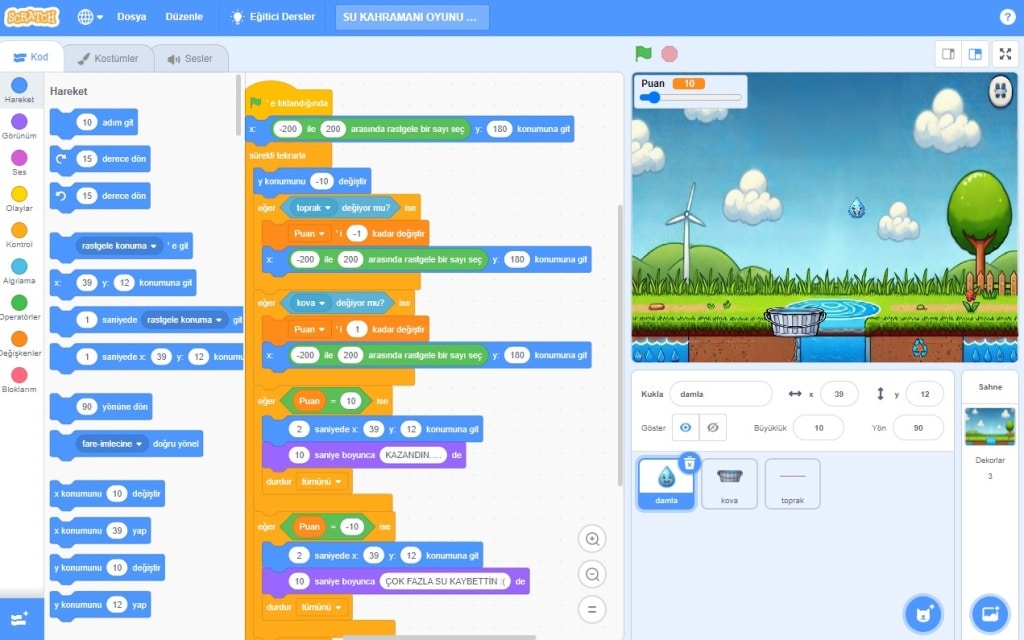Open the help question mark icon
Image resolution: width=1024 pixels, height=640 pixels.
(x=1007, y=17)
